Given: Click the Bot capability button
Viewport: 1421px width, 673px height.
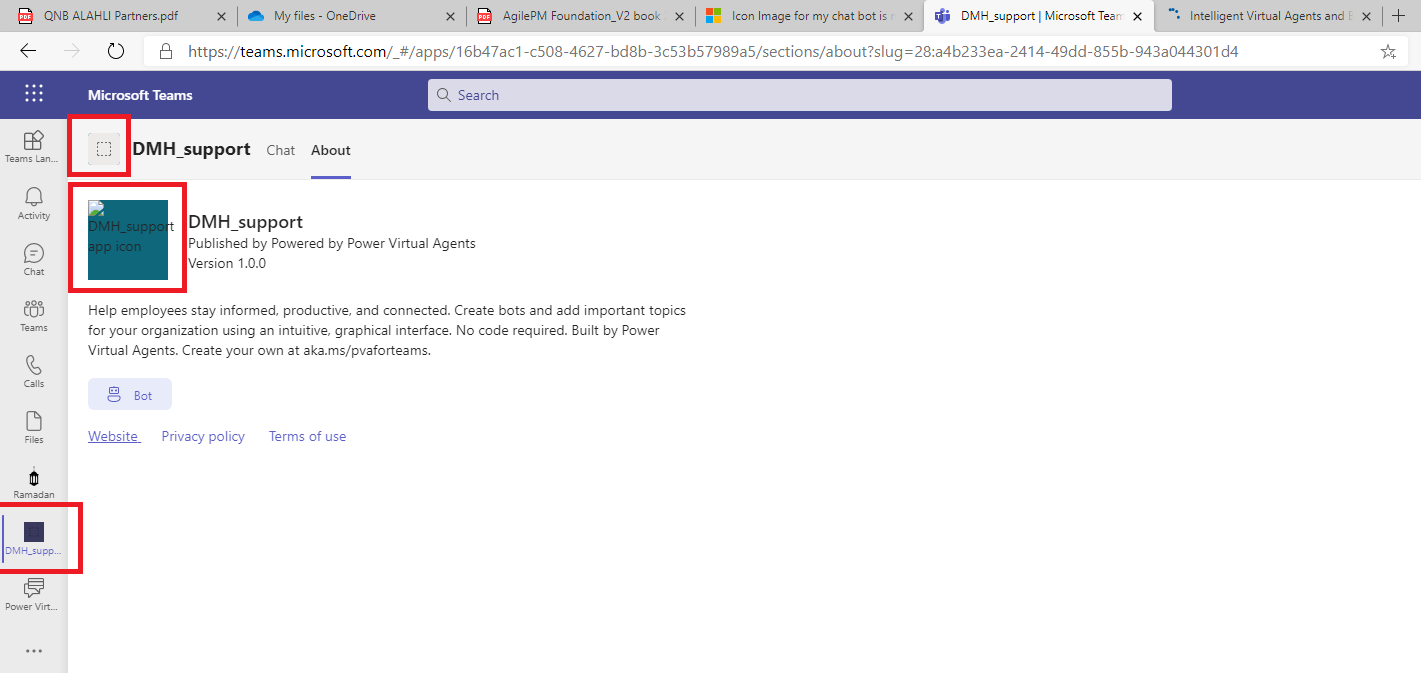Looking at the screenshot, I should (130, 395).
